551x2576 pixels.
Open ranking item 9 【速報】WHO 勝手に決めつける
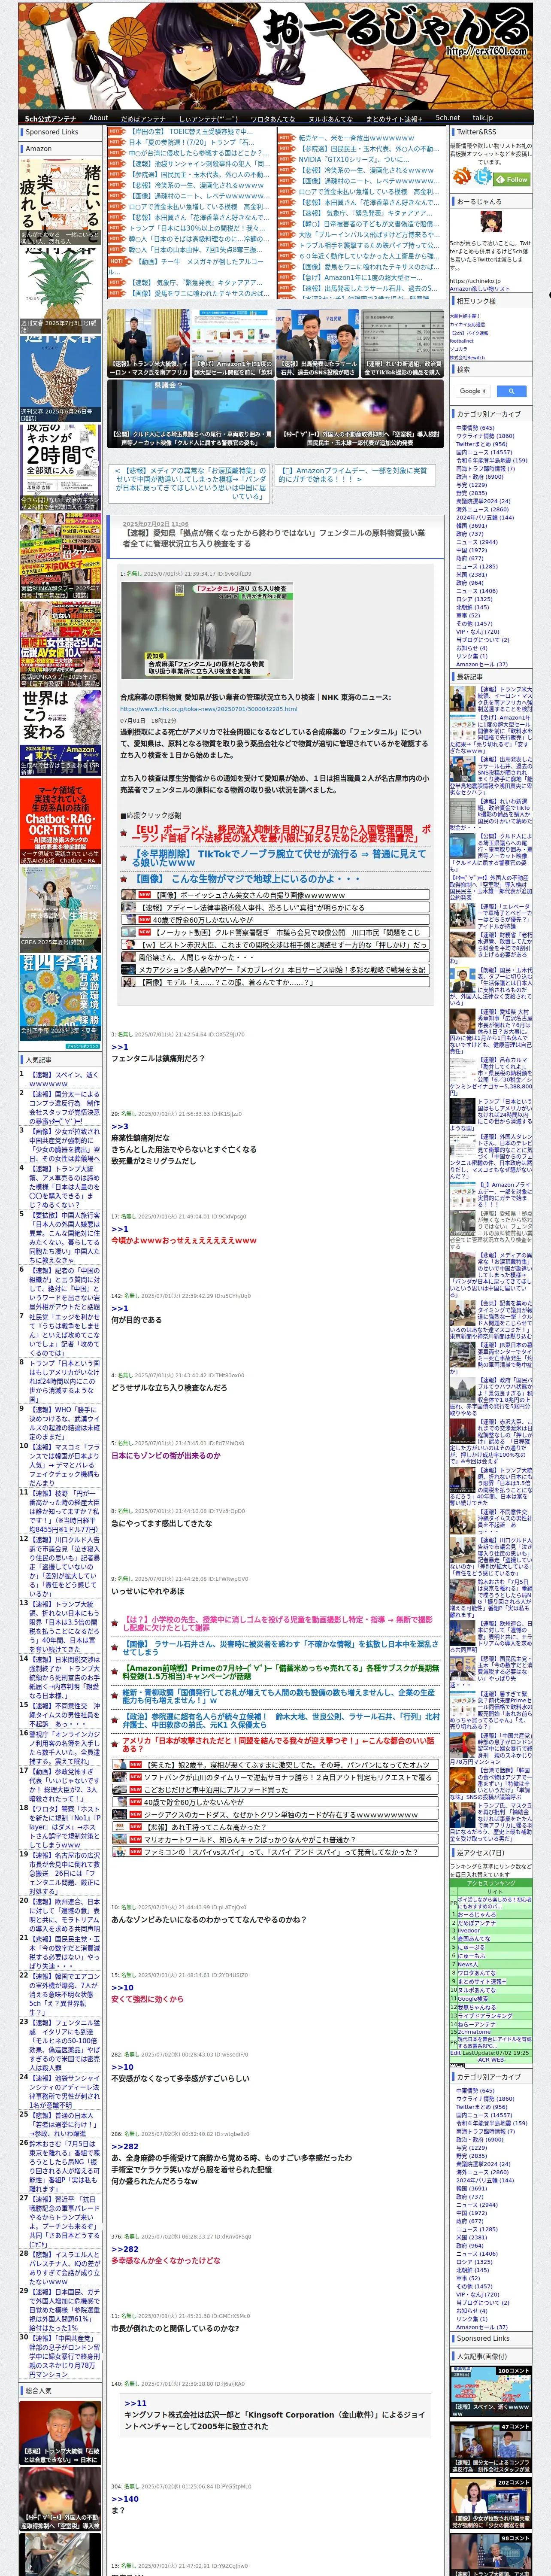click(x=64, y=1422)
